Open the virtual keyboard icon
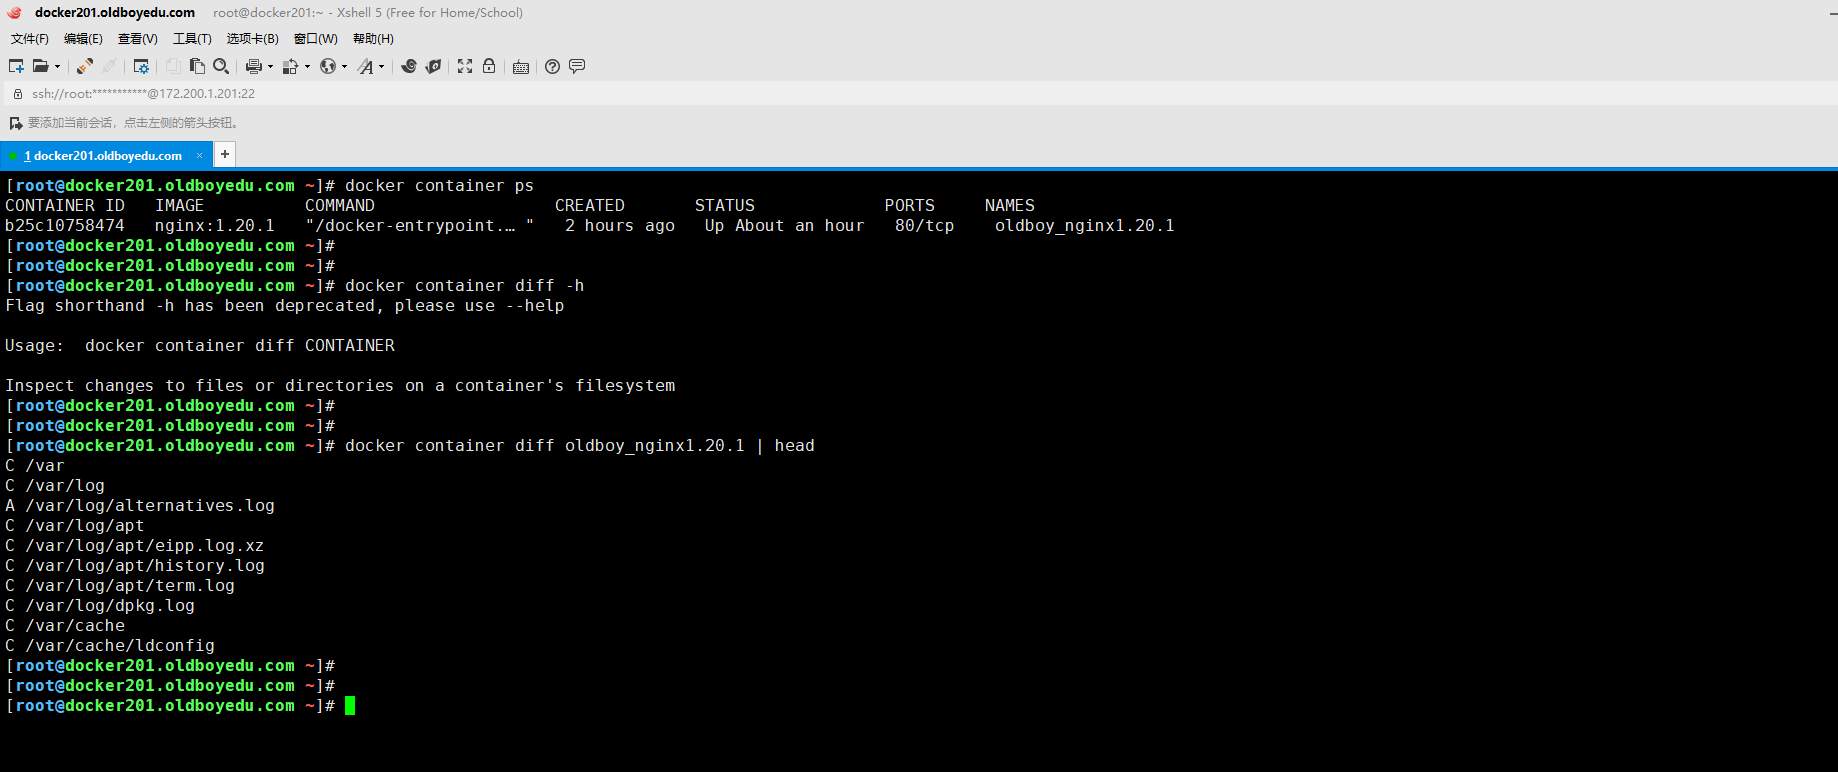The width and height of the screenshot is (1838, 772). 521,67
